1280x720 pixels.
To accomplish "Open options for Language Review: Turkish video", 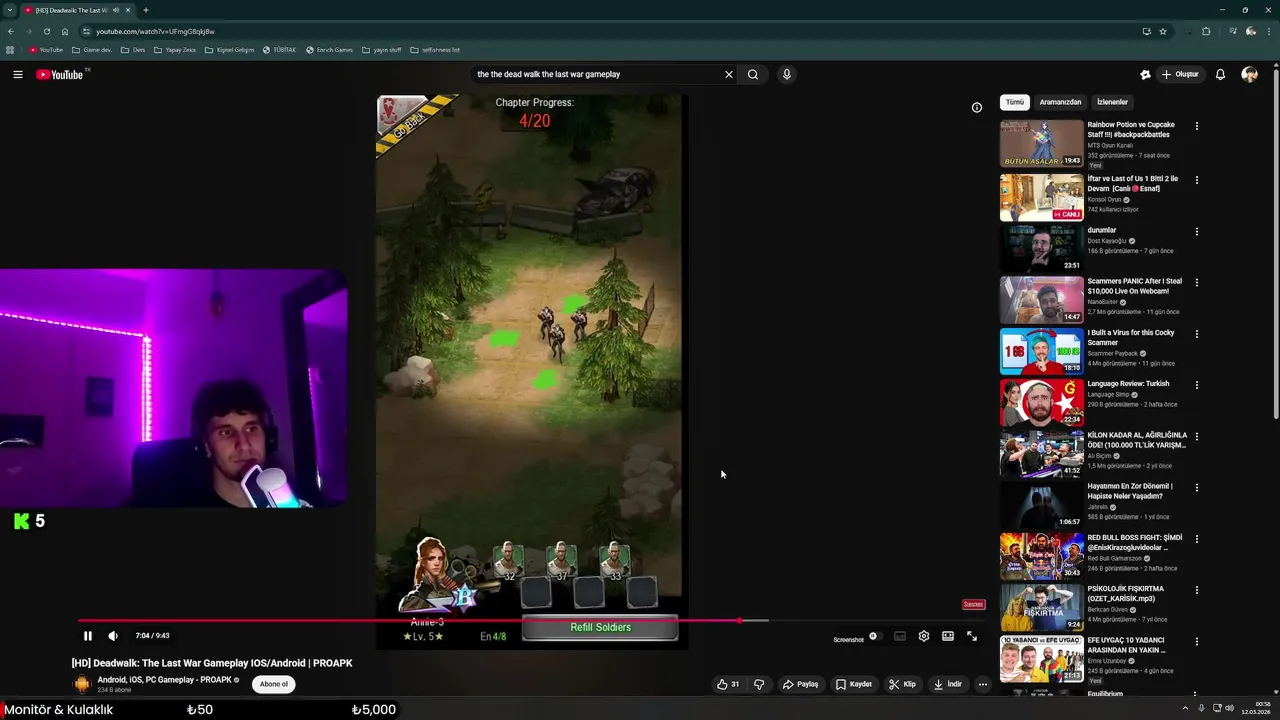I will point(1196,385).
